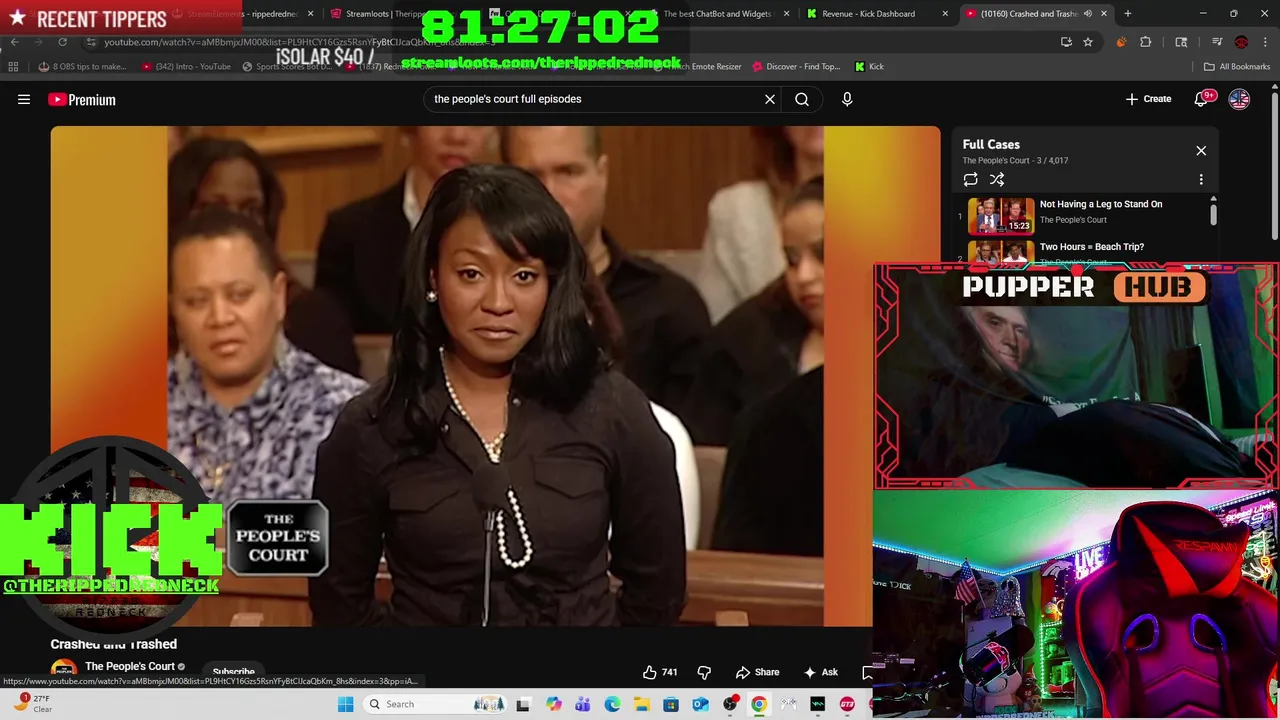This screenshot has height=720, width=1280.
Task: Dislike the video with thumbs-down
Action: tap(704, 672)
